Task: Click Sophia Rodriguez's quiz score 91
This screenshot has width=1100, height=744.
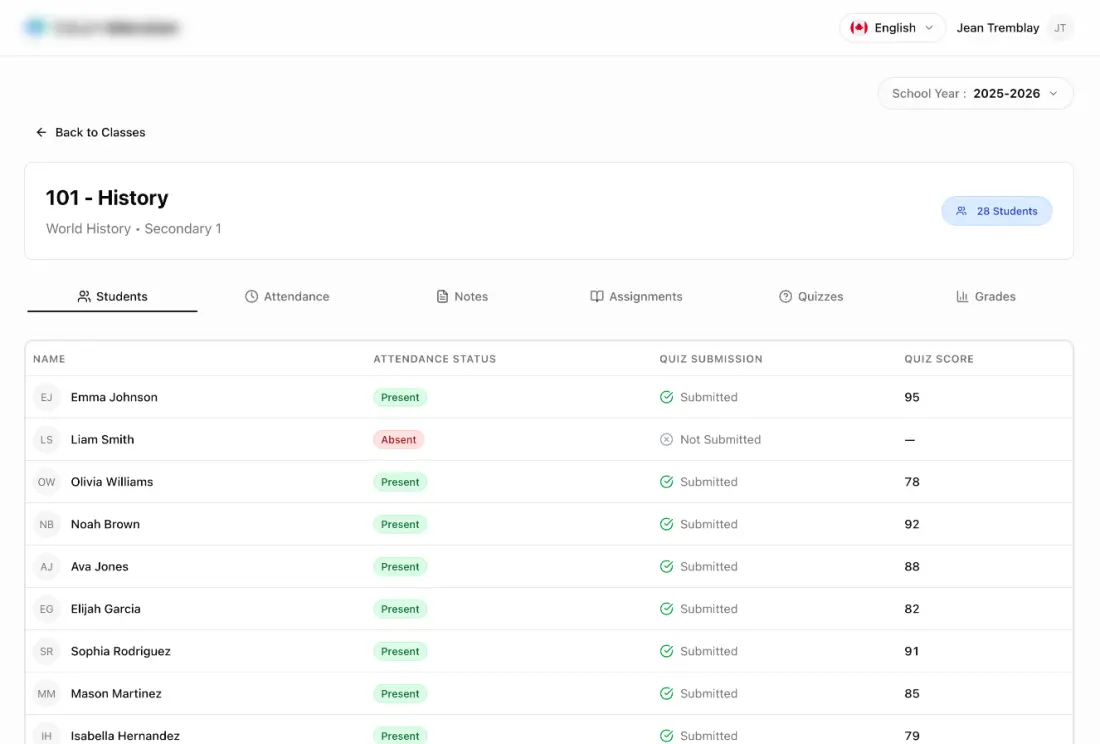Action: coord(911,651)
